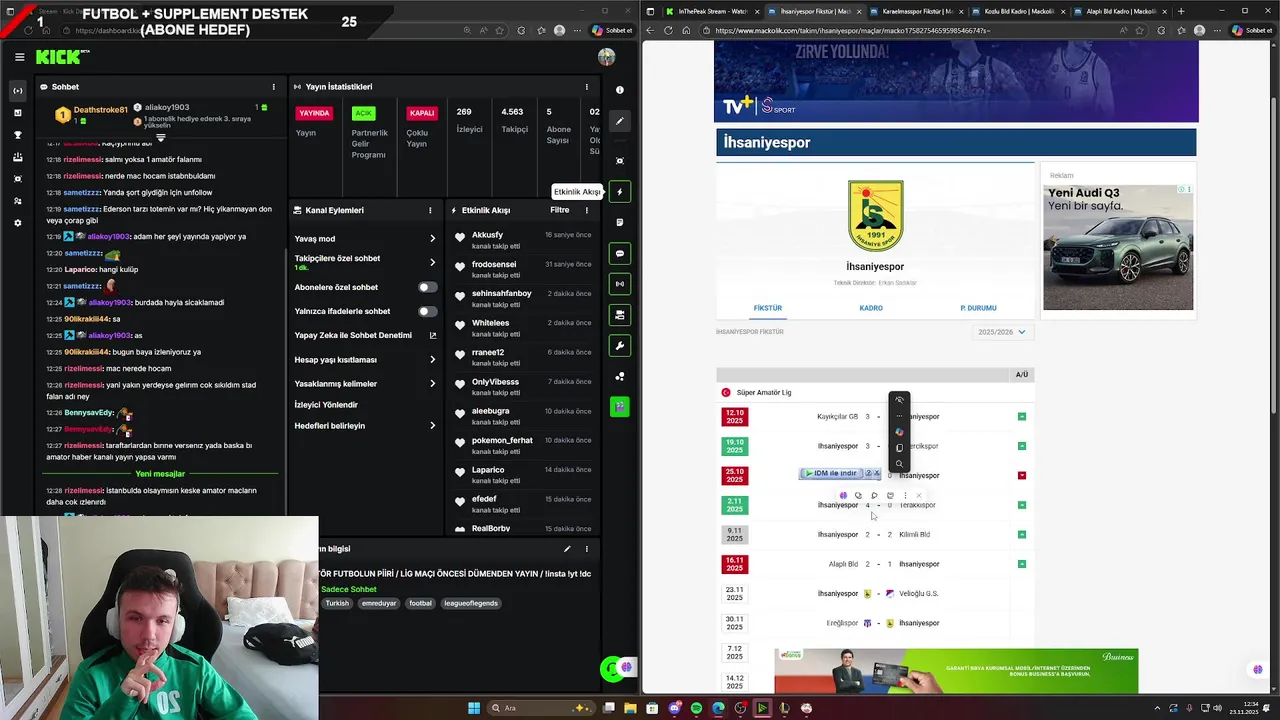This screenshot has height=720, width=1280.
Task: Click the camera widget icon in the Kick right sidebar
Action: pyautogui.click(x=620, y=160)
